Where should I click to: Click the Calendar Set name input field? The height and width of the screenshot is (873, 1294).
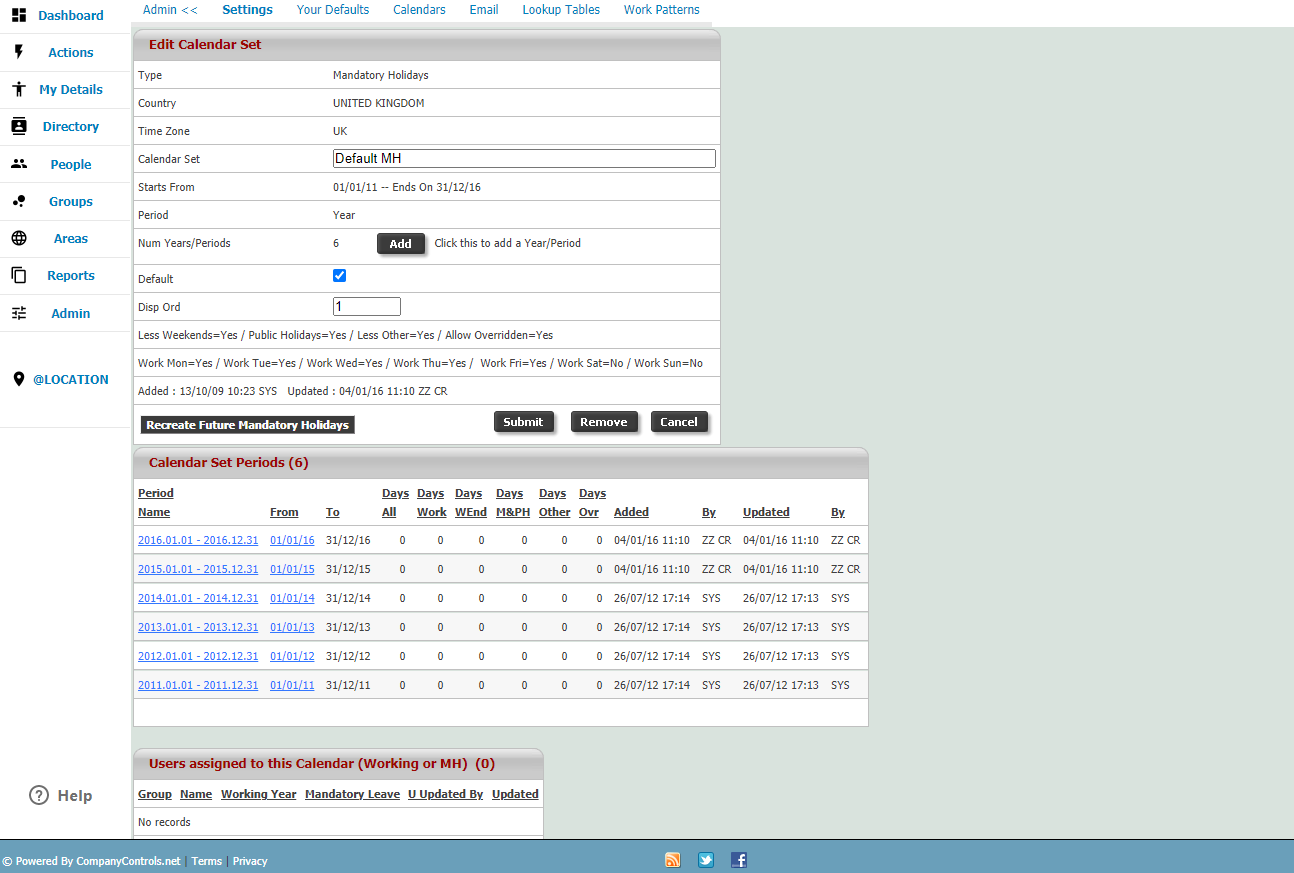pos(524,158)
